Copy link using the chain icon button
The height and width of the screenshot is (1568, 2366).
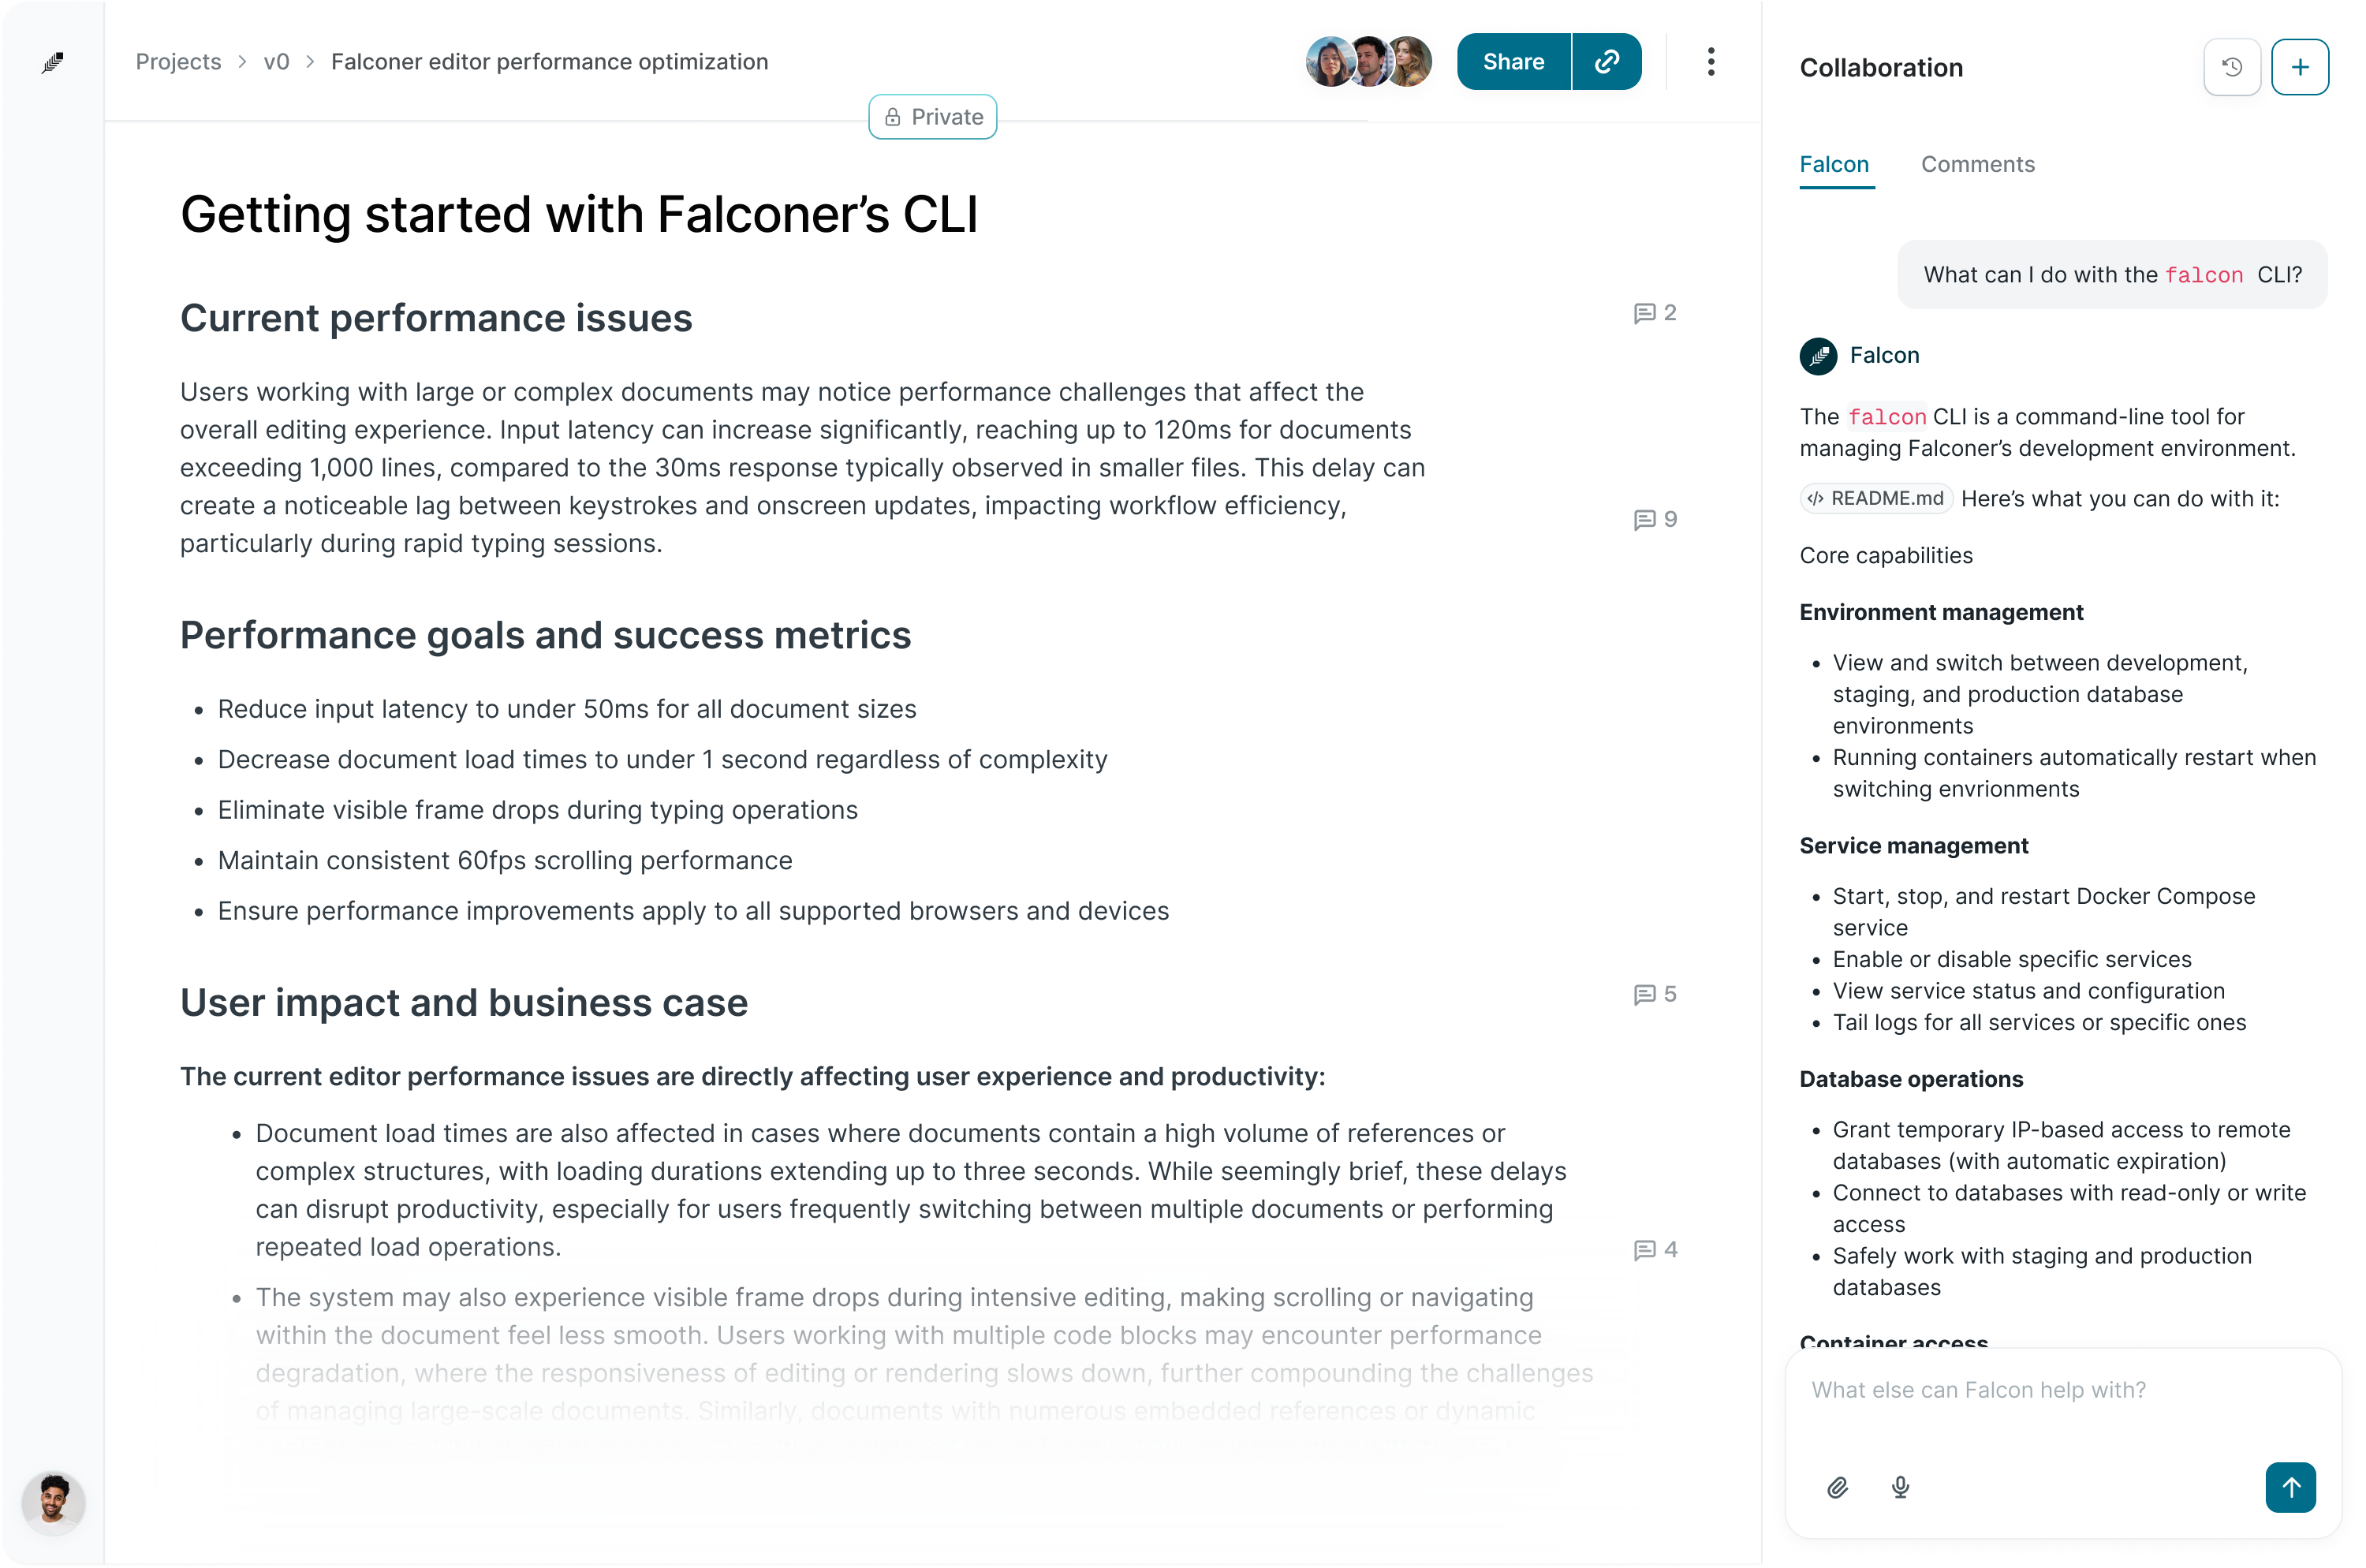tap(1606, 62)
